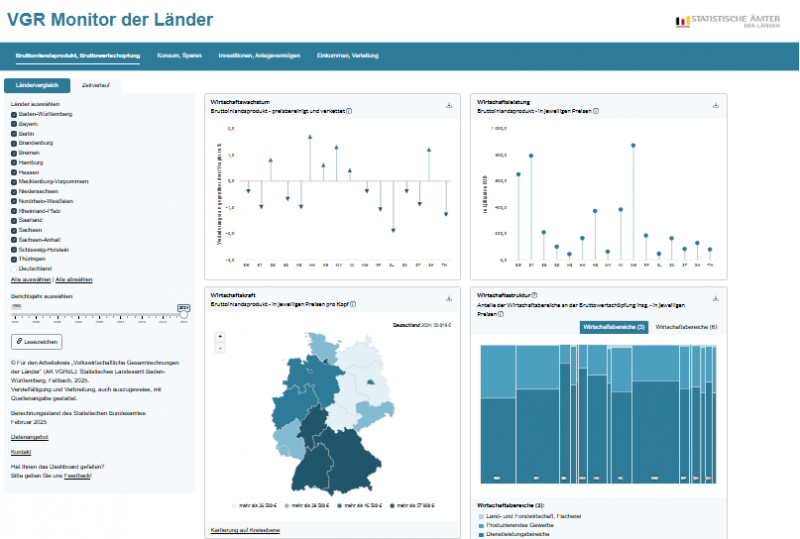The image size is (800, 539).
Task: Click the Alle abwählen link
Action: [75, 279]
